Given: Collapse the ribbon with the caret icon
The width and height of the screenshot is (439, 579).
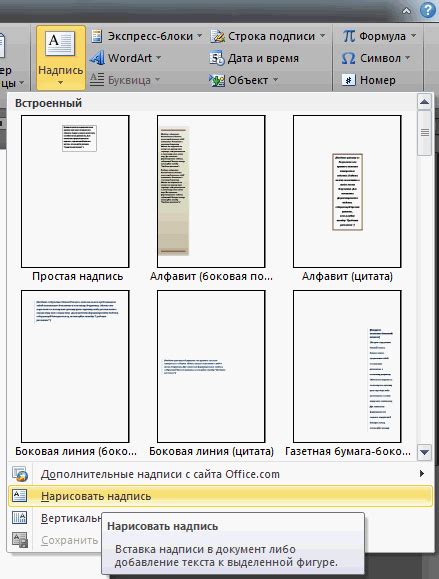Looking at the screenshot, I should [x=406, y=11].
